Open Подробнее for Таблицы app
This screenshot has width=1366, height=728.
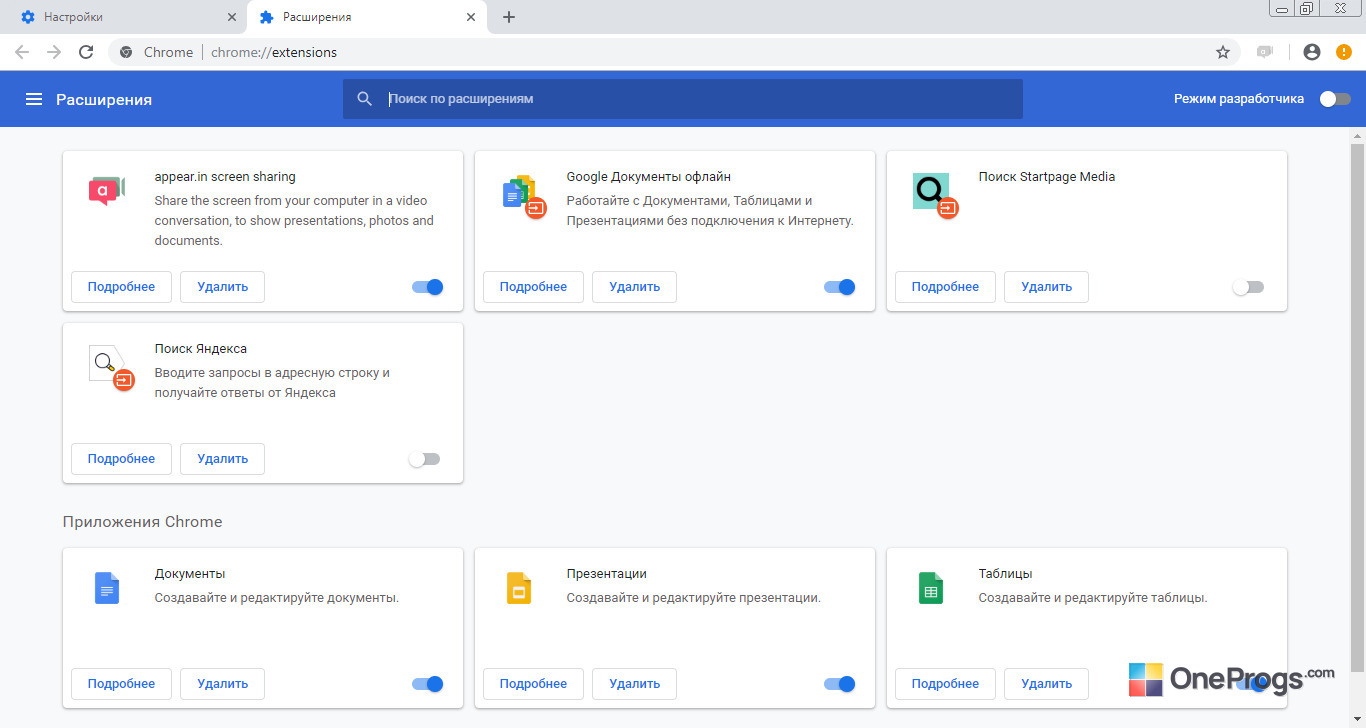tap(945, 684)
